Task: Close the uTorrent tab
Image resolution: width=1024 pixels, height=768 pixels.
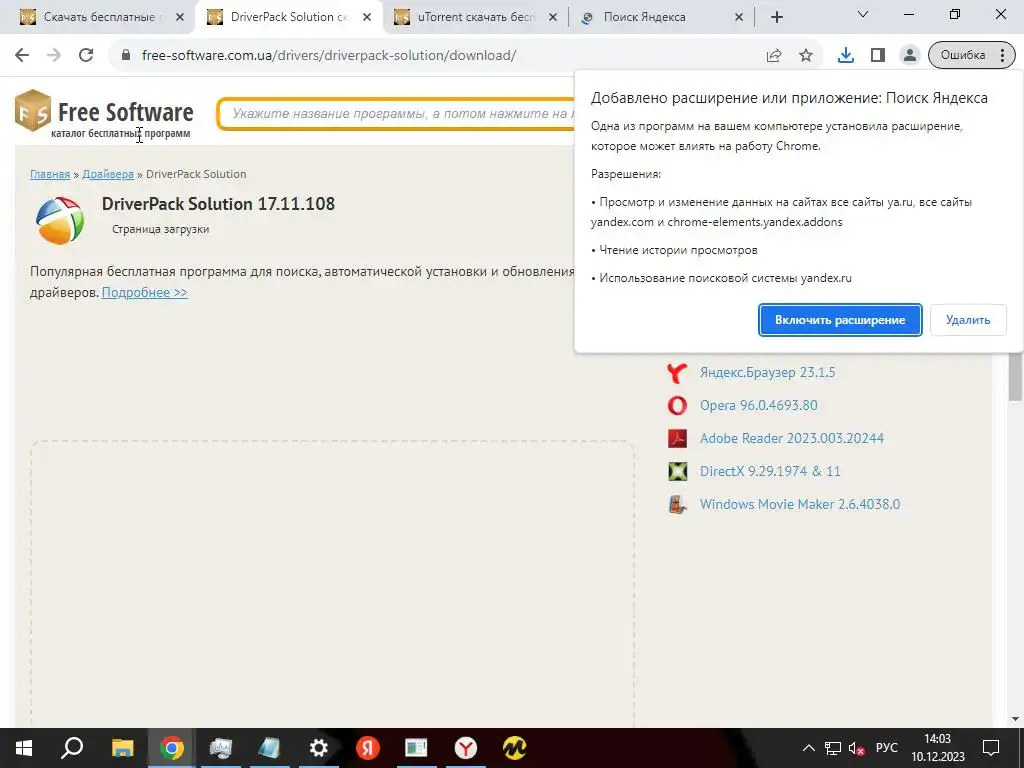Action: (553, 17)
